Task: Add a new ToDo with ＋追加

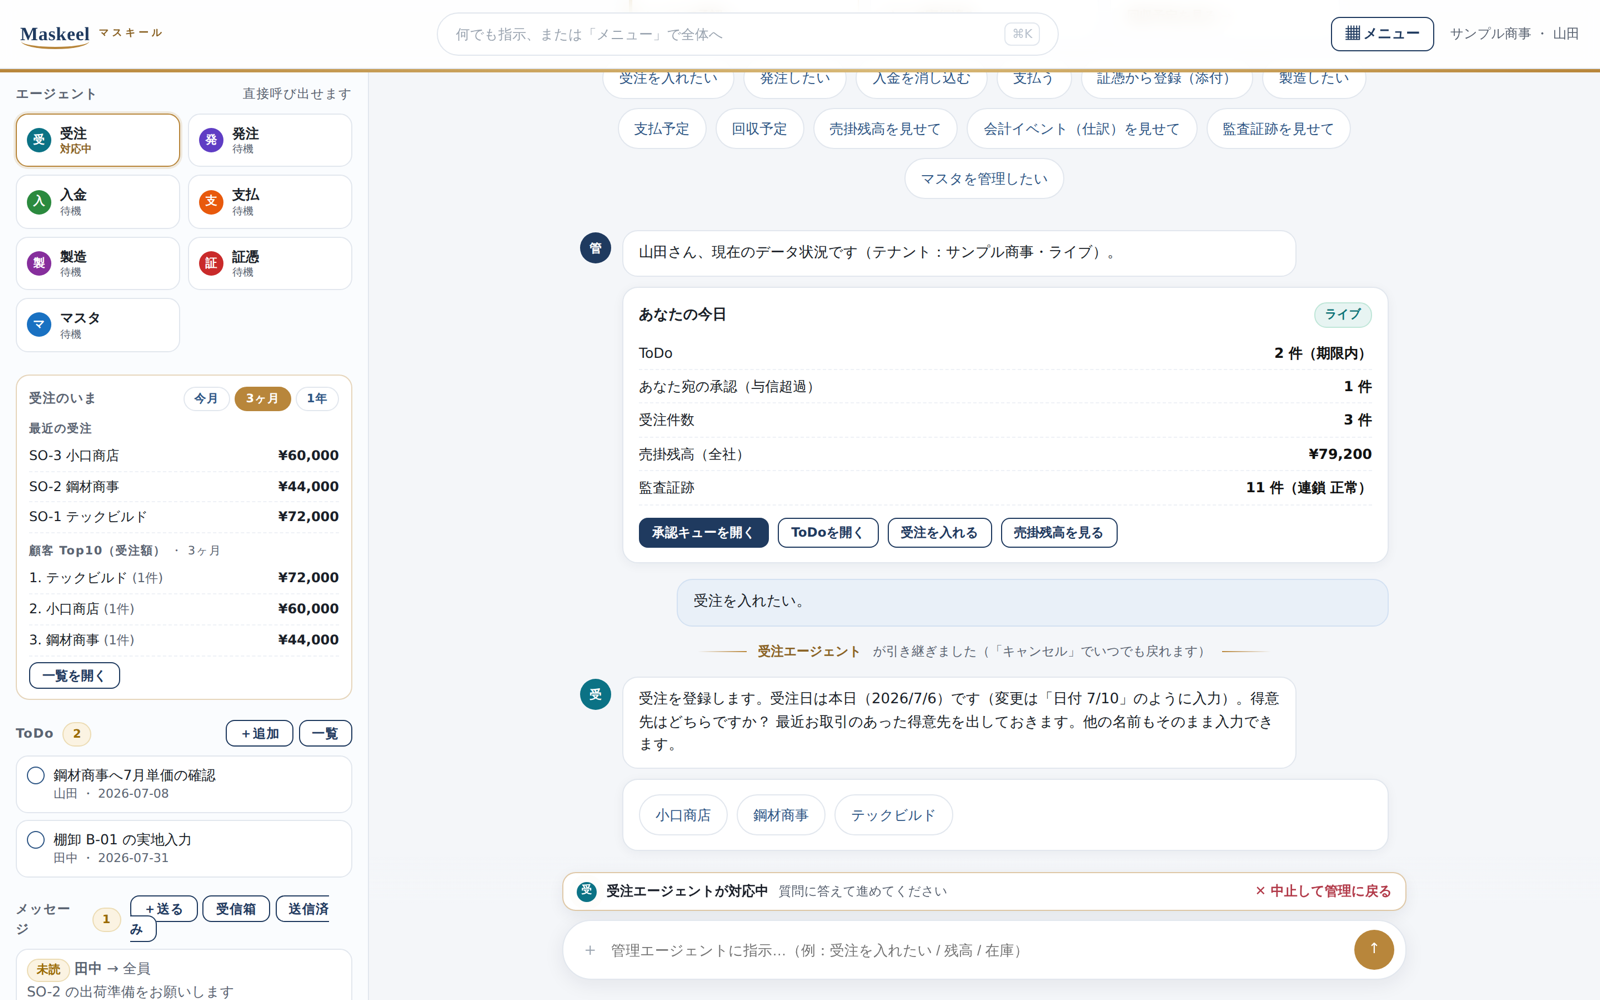Action: point(260,733)
